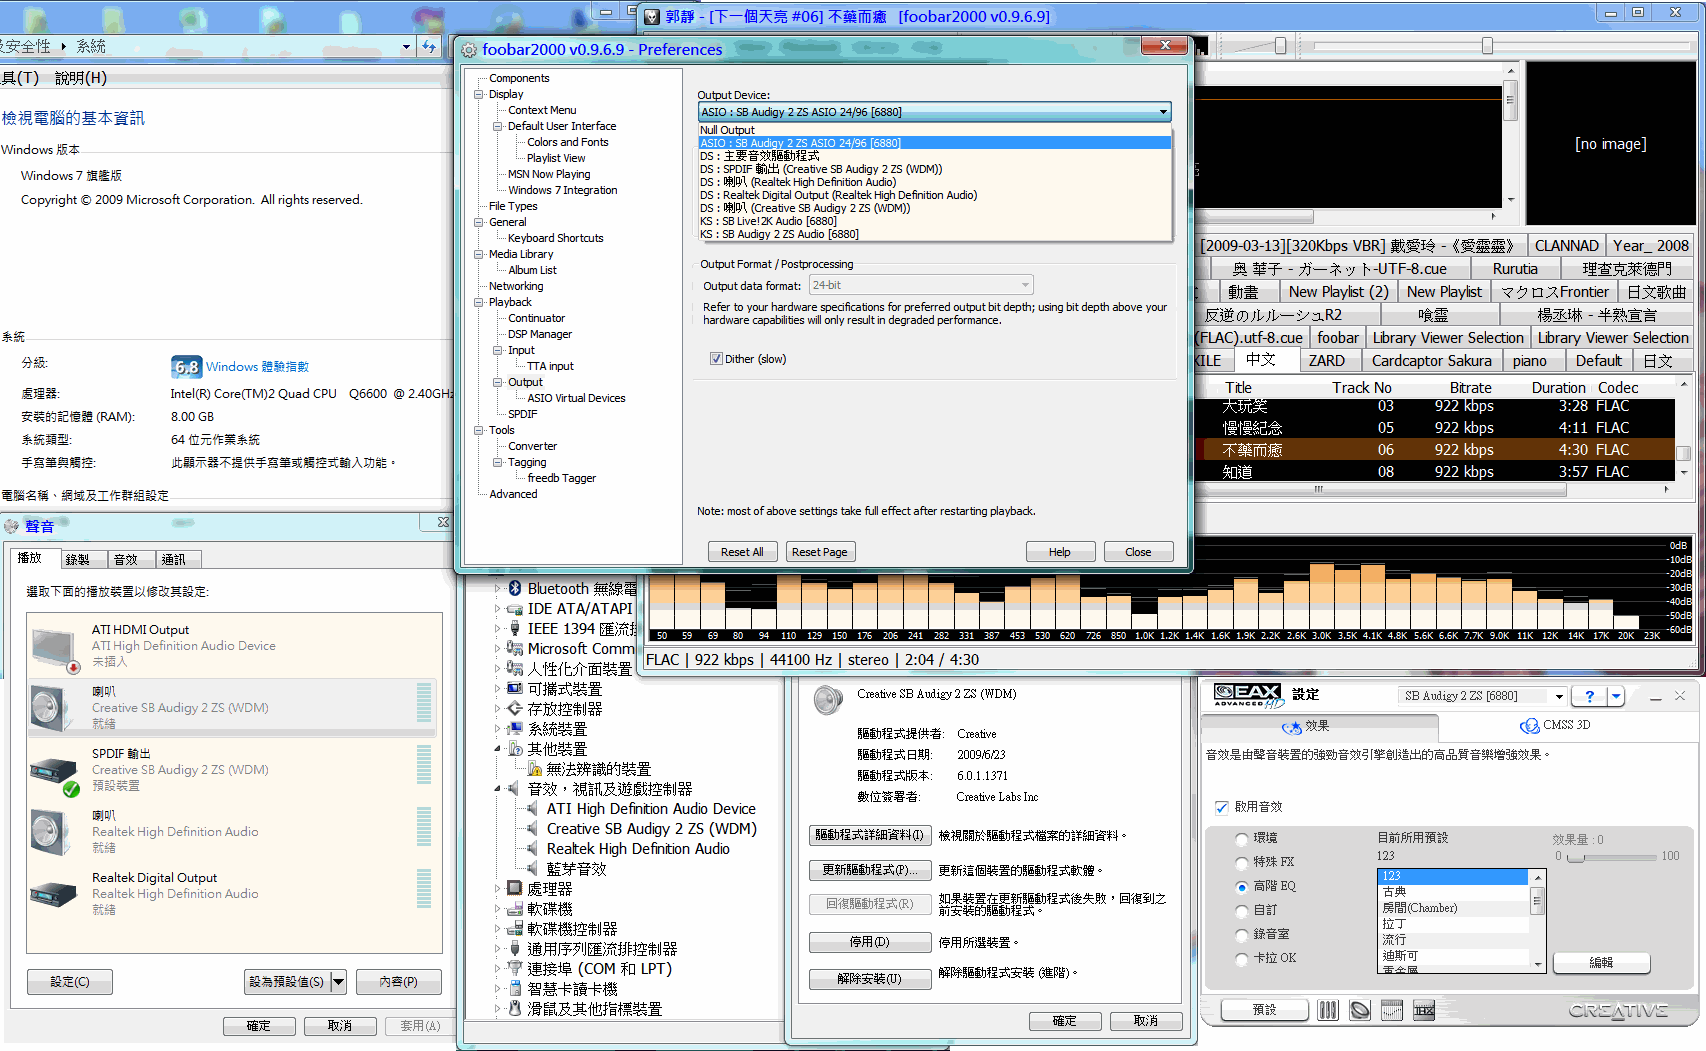Select the 知道 track row in playlist

(x=1434, y=472)
